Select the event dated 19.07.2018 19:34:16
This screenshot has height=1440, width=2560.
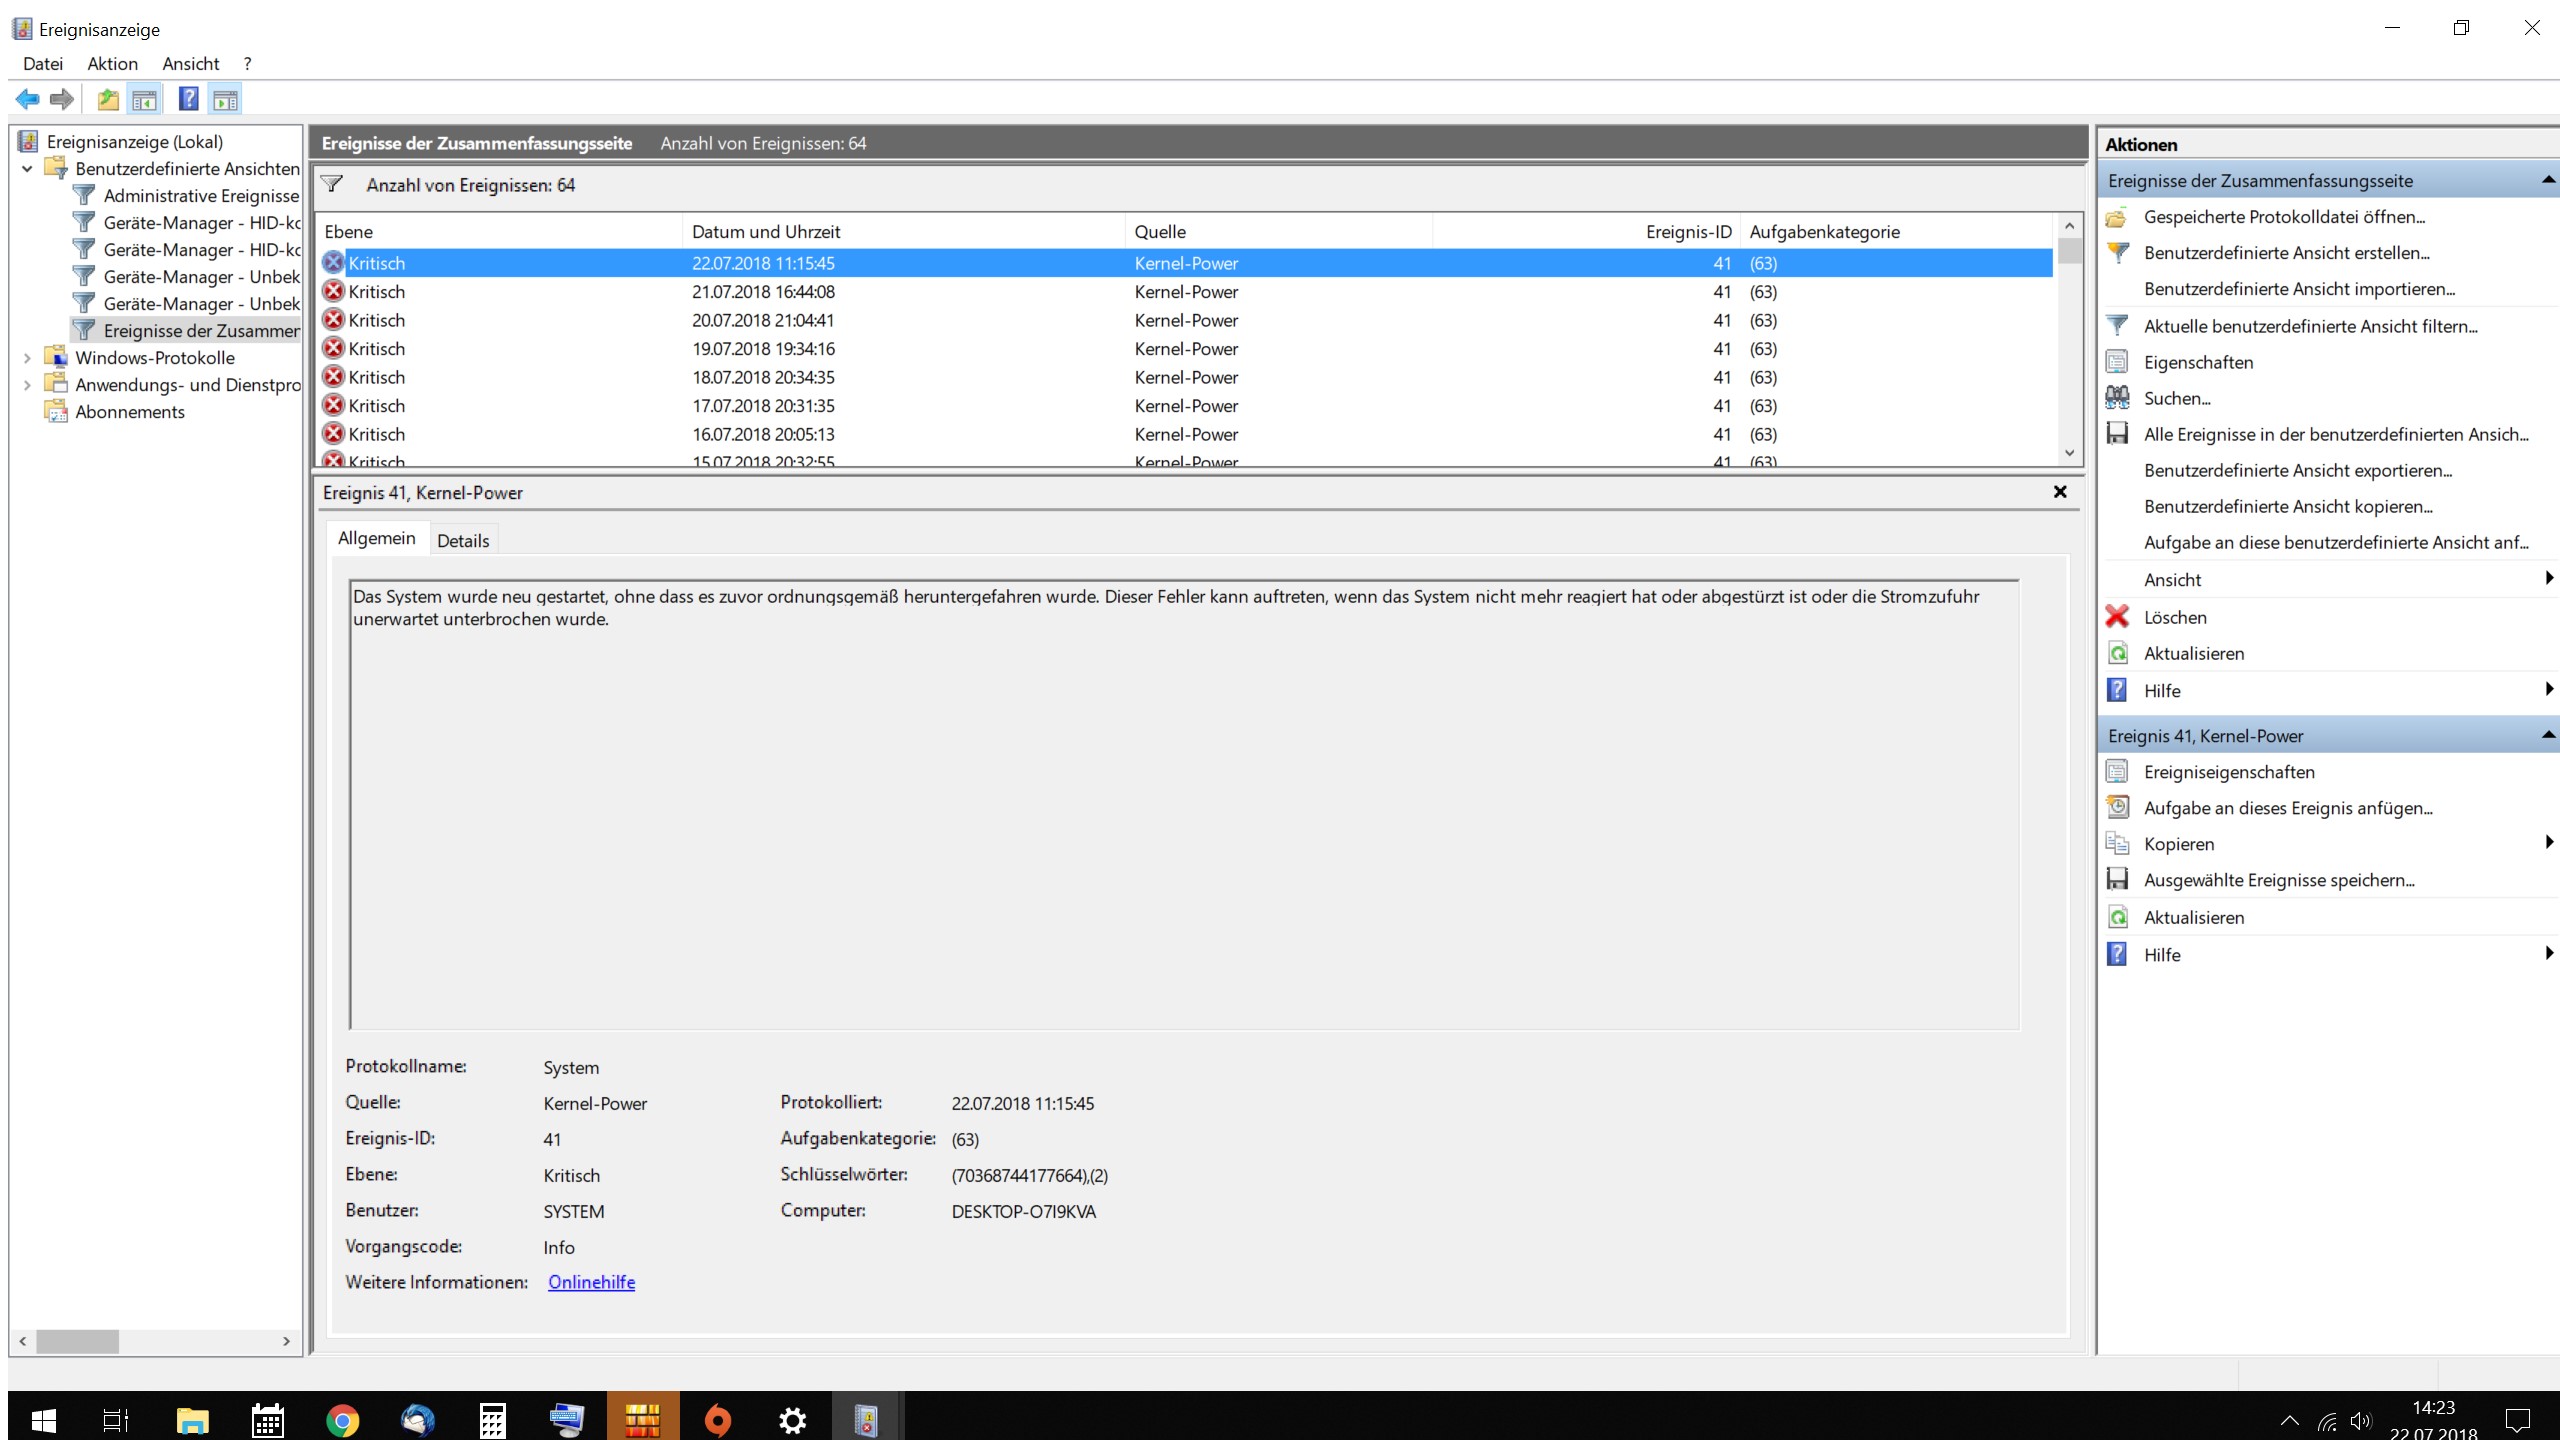coord(763,349)
